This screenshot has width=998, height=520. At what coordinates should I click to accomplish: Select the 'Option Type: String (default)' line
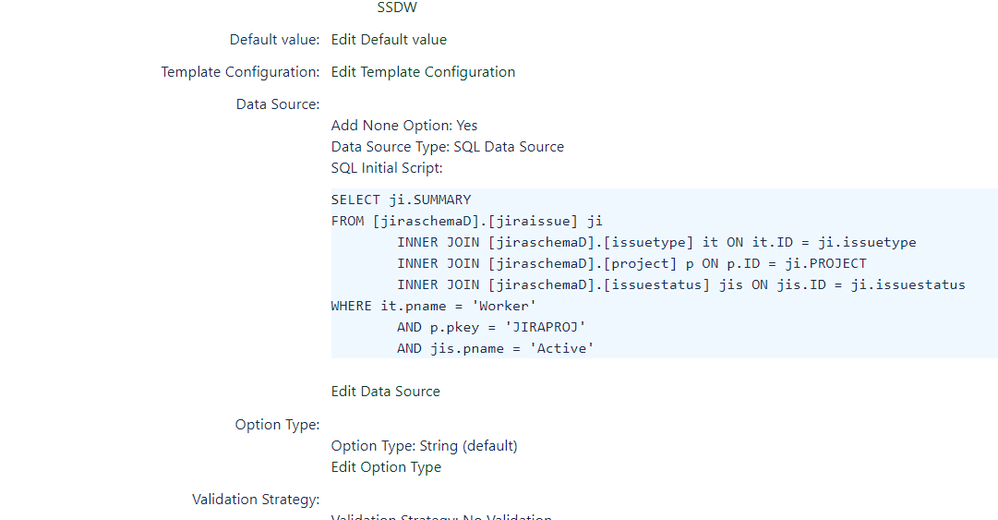point(425,446)
